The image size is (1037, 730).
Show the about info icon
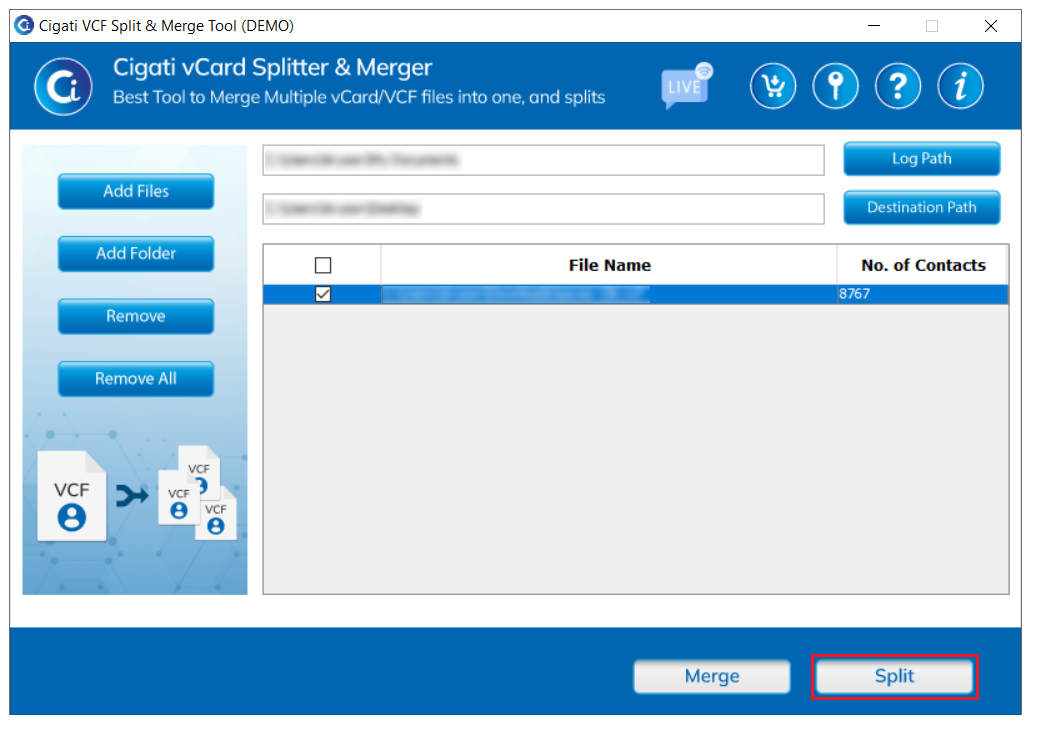coord(960,86)
